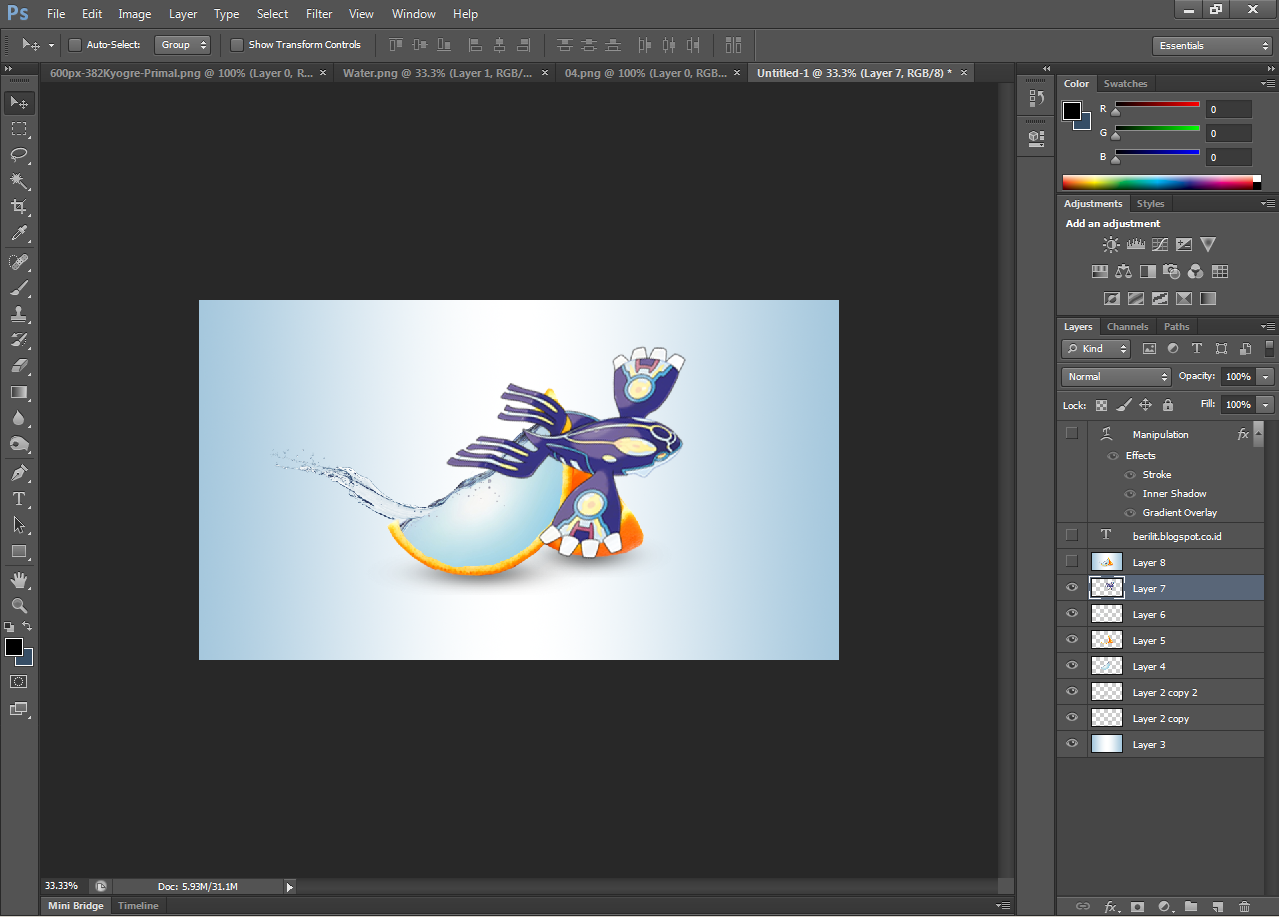Image resolution: width=1279 pixels, height=917 pixels.
Task: Click the foreground color in toolbox
Action: [13, 647]
